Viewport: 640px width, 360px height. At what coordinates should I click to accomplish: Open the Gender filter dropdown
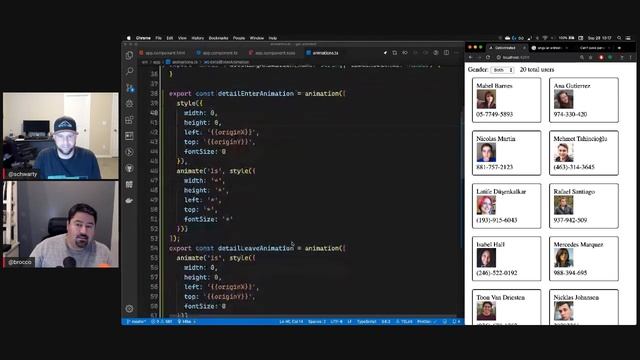pyautogui.click(x=502, y=70)
